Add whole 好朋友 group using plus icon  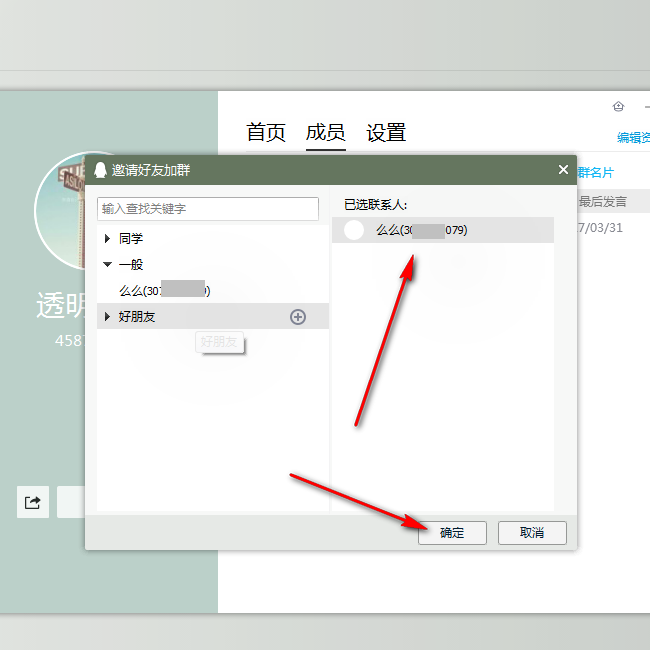point(298,317)
